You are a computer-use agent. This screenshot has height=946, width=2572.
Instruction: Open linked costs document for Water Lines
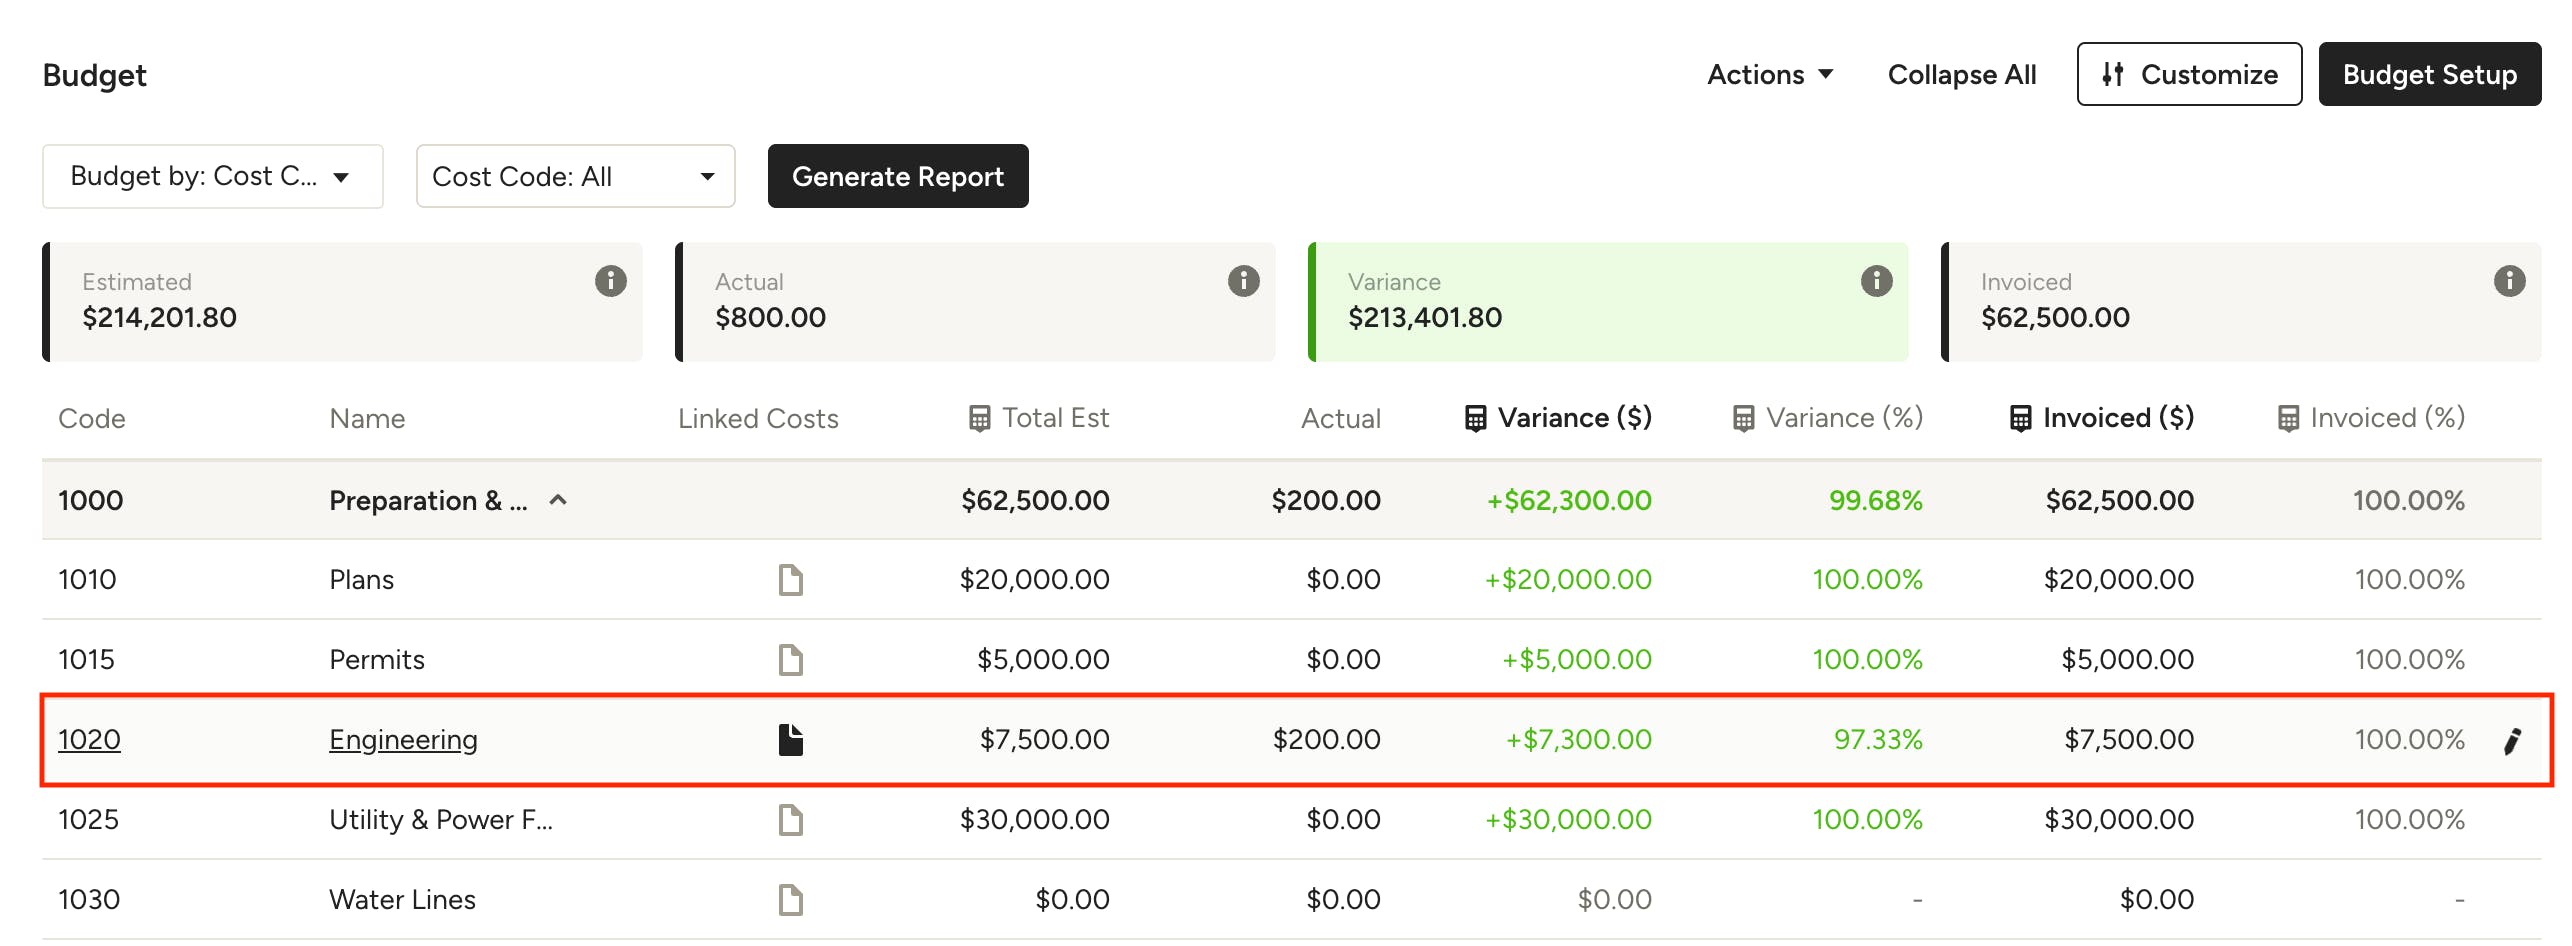point(790,900)
